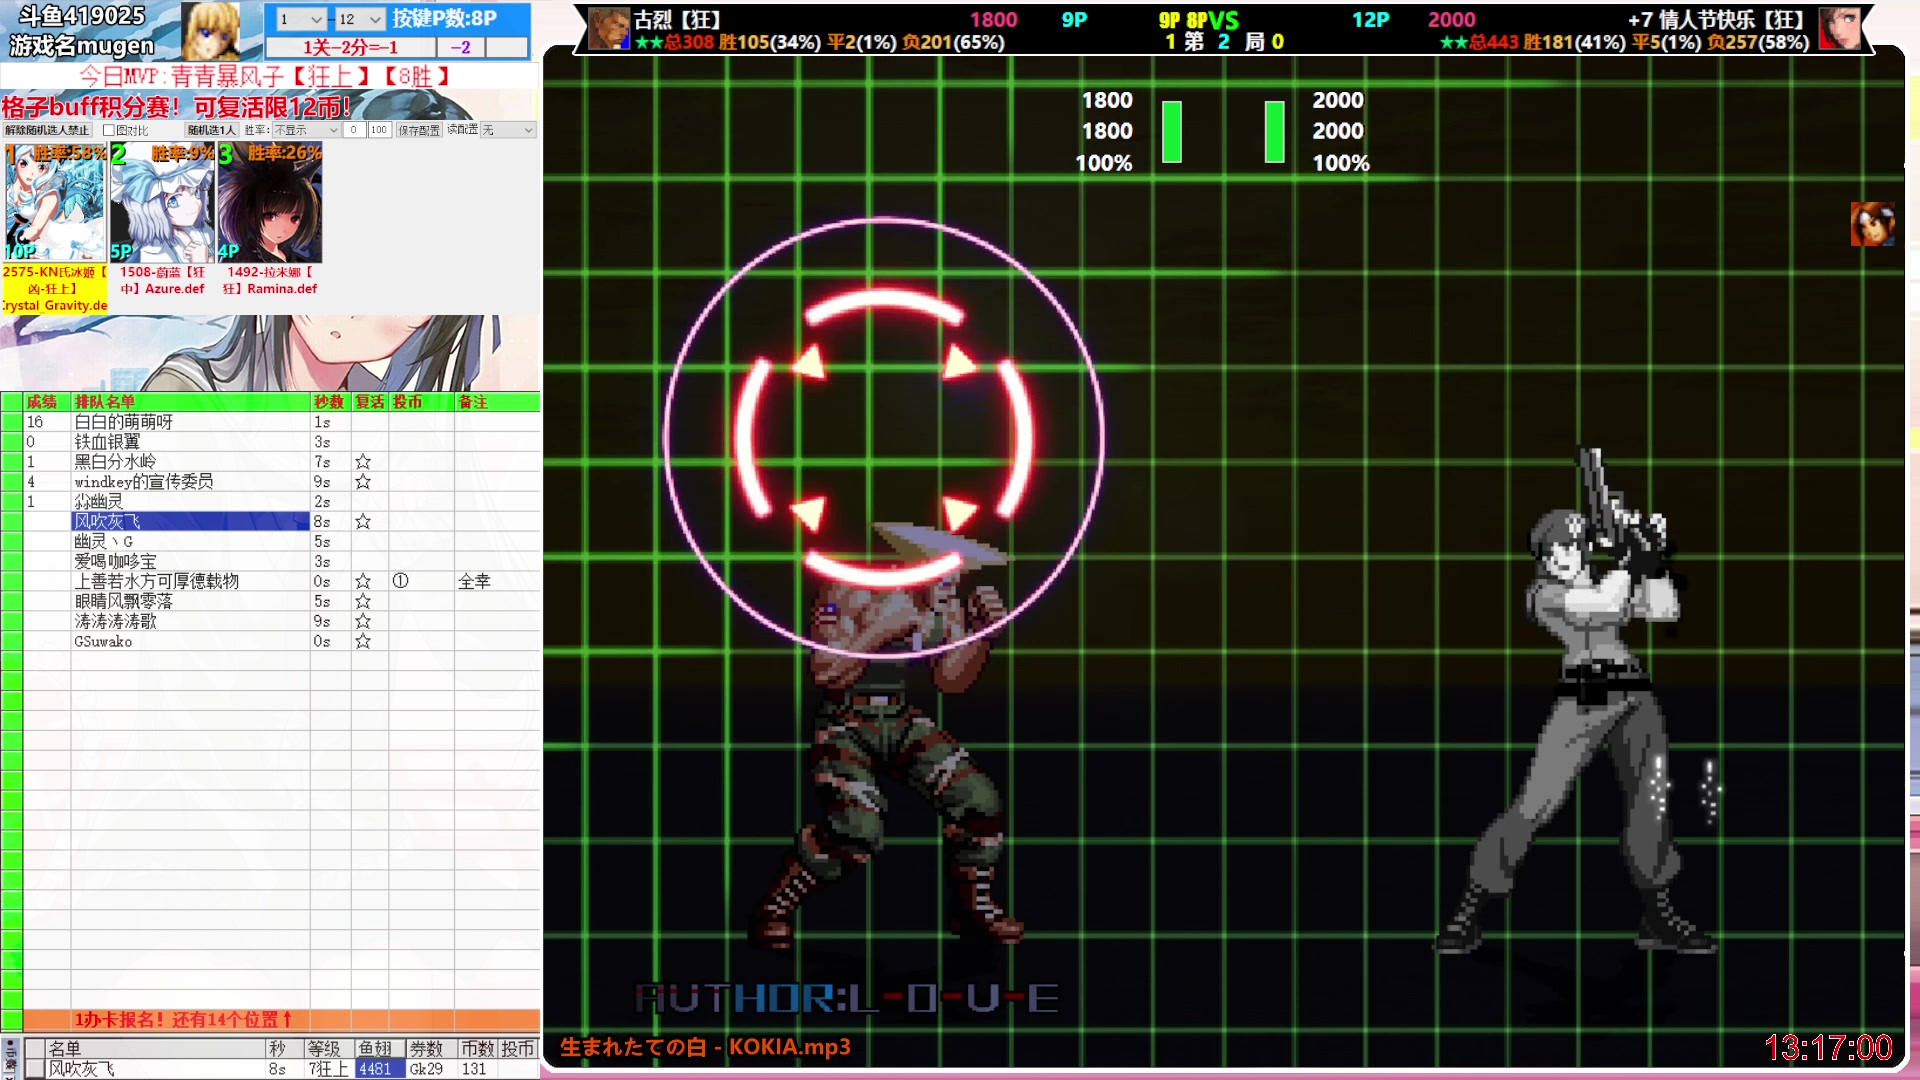This screenshot has height=1080, width=1920.
Task: Click the revive star for 涛涛涛涛歌
Action: (363, 622)
